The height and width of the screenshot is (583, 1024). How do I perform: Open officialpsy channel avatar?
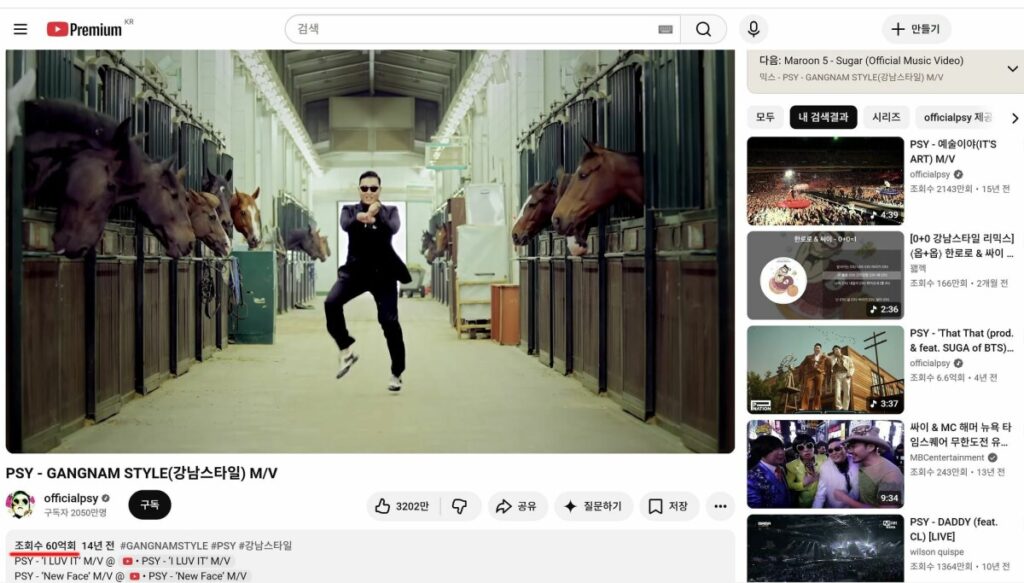(x=20, y=505)
